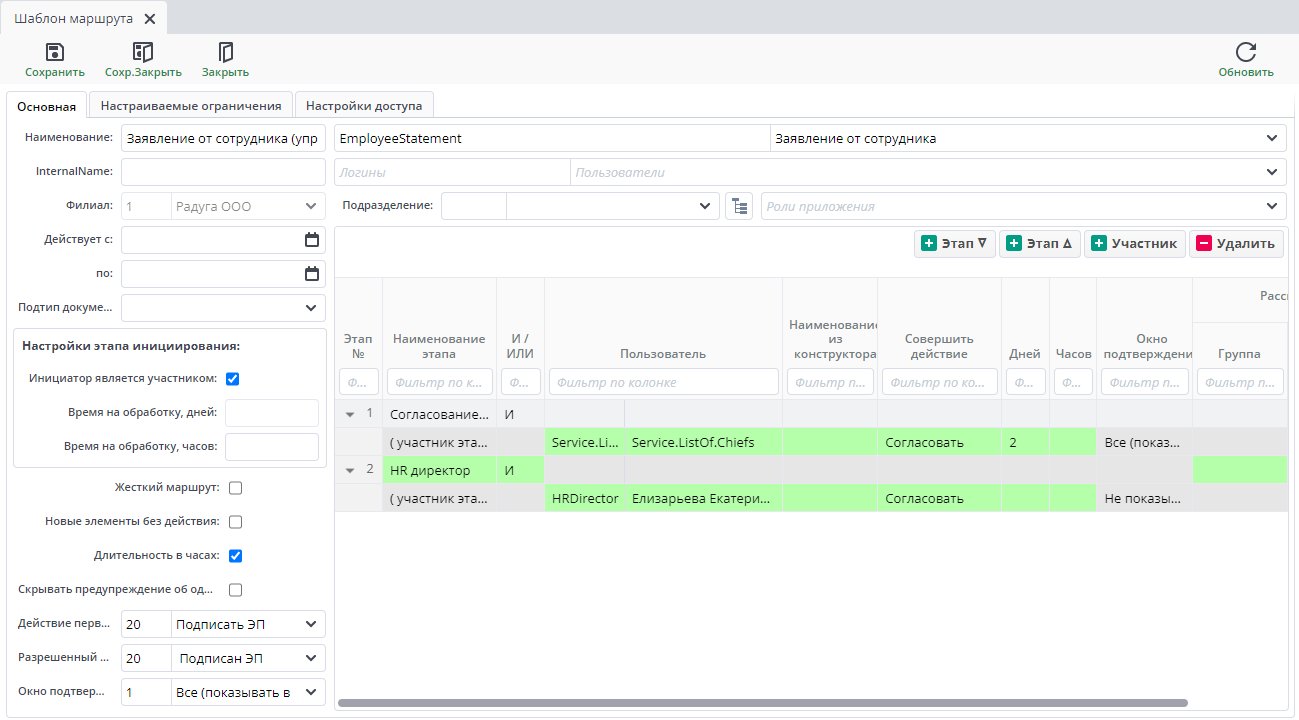Click the Сохранить save icon
1299x720 pixels.
55,53
